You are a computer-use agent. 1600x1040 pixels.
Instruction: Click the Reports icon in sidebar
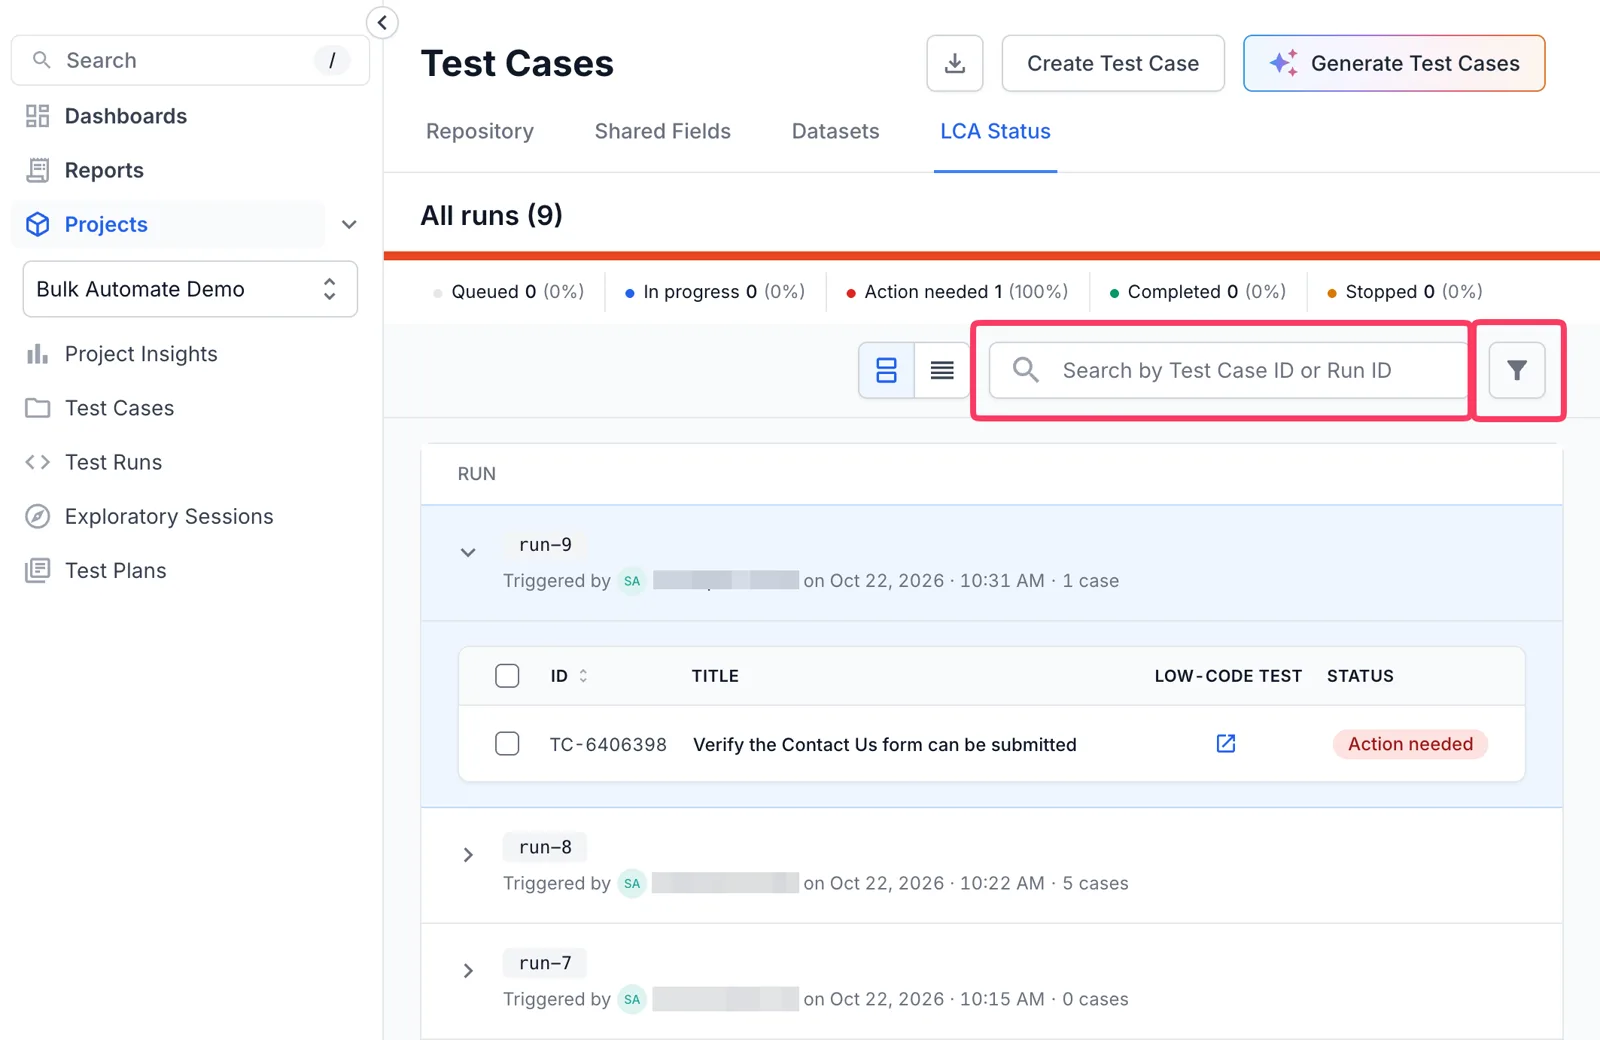coord(38,170)
